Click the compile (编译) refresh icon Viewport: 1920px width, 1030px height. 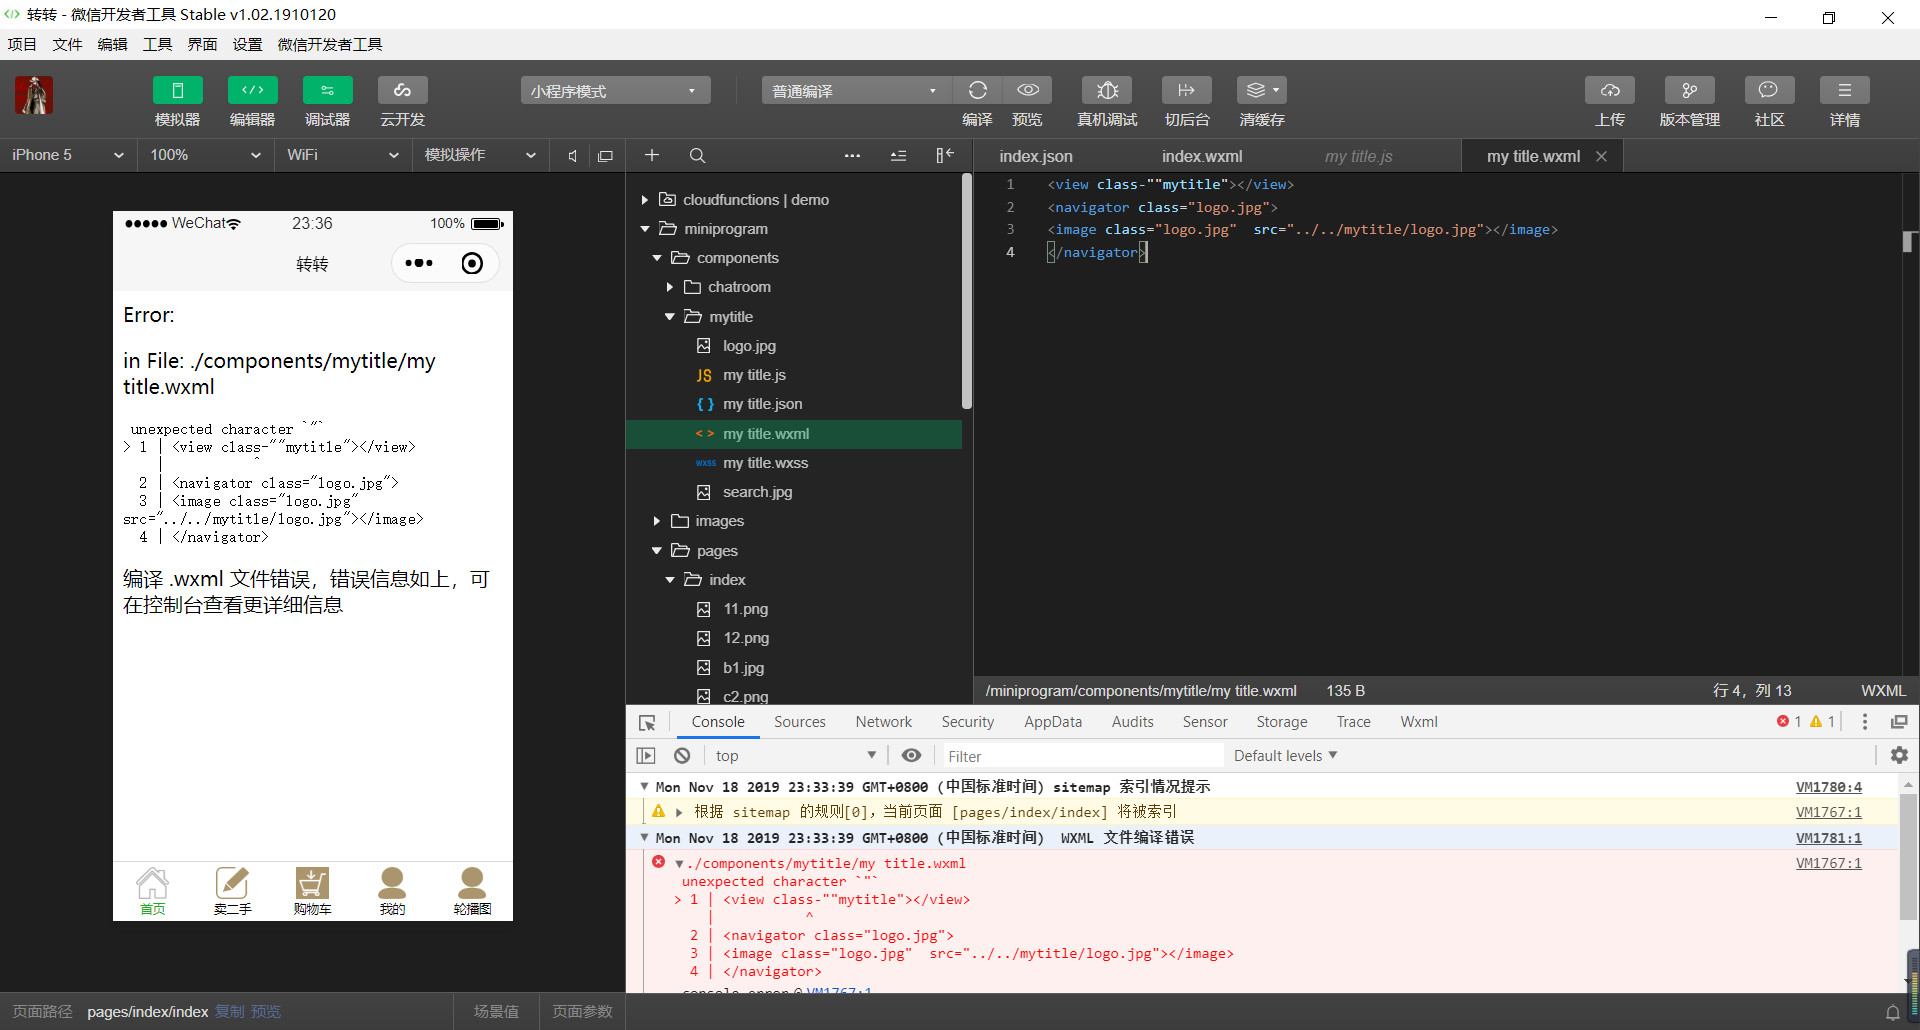977,91
